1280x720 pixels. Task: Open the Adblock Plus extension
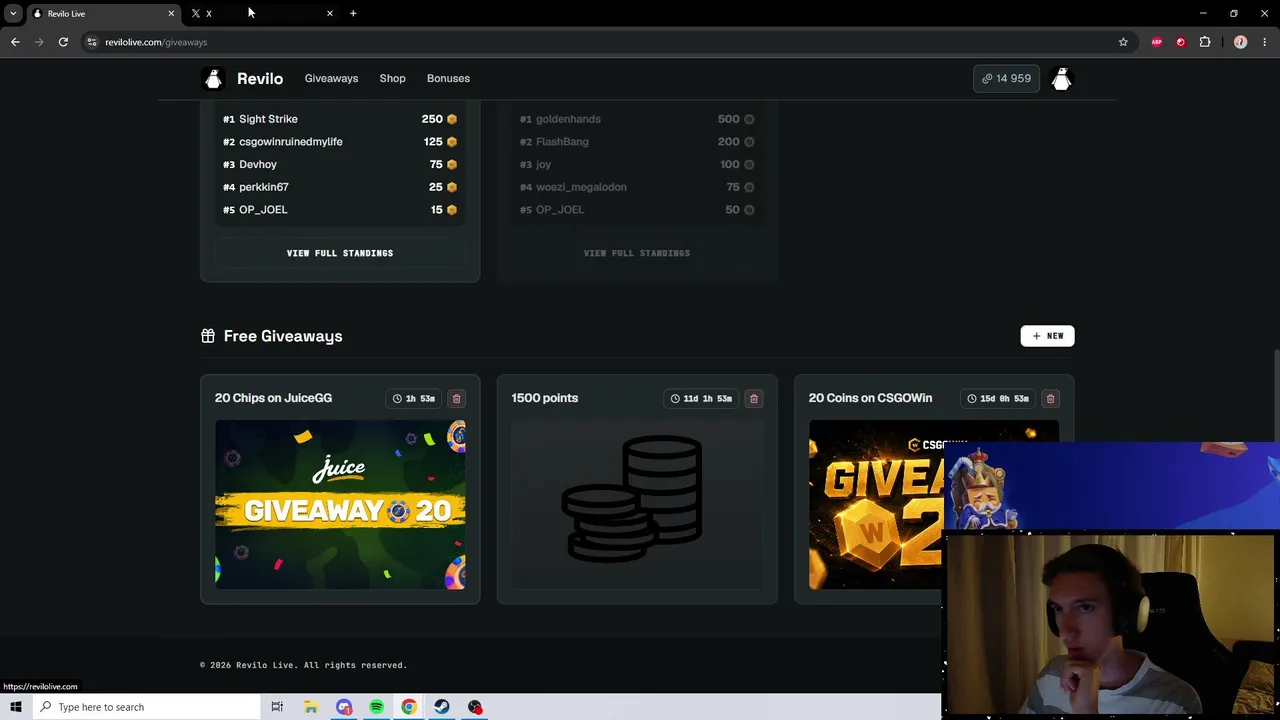click(x=1157, y=42)
